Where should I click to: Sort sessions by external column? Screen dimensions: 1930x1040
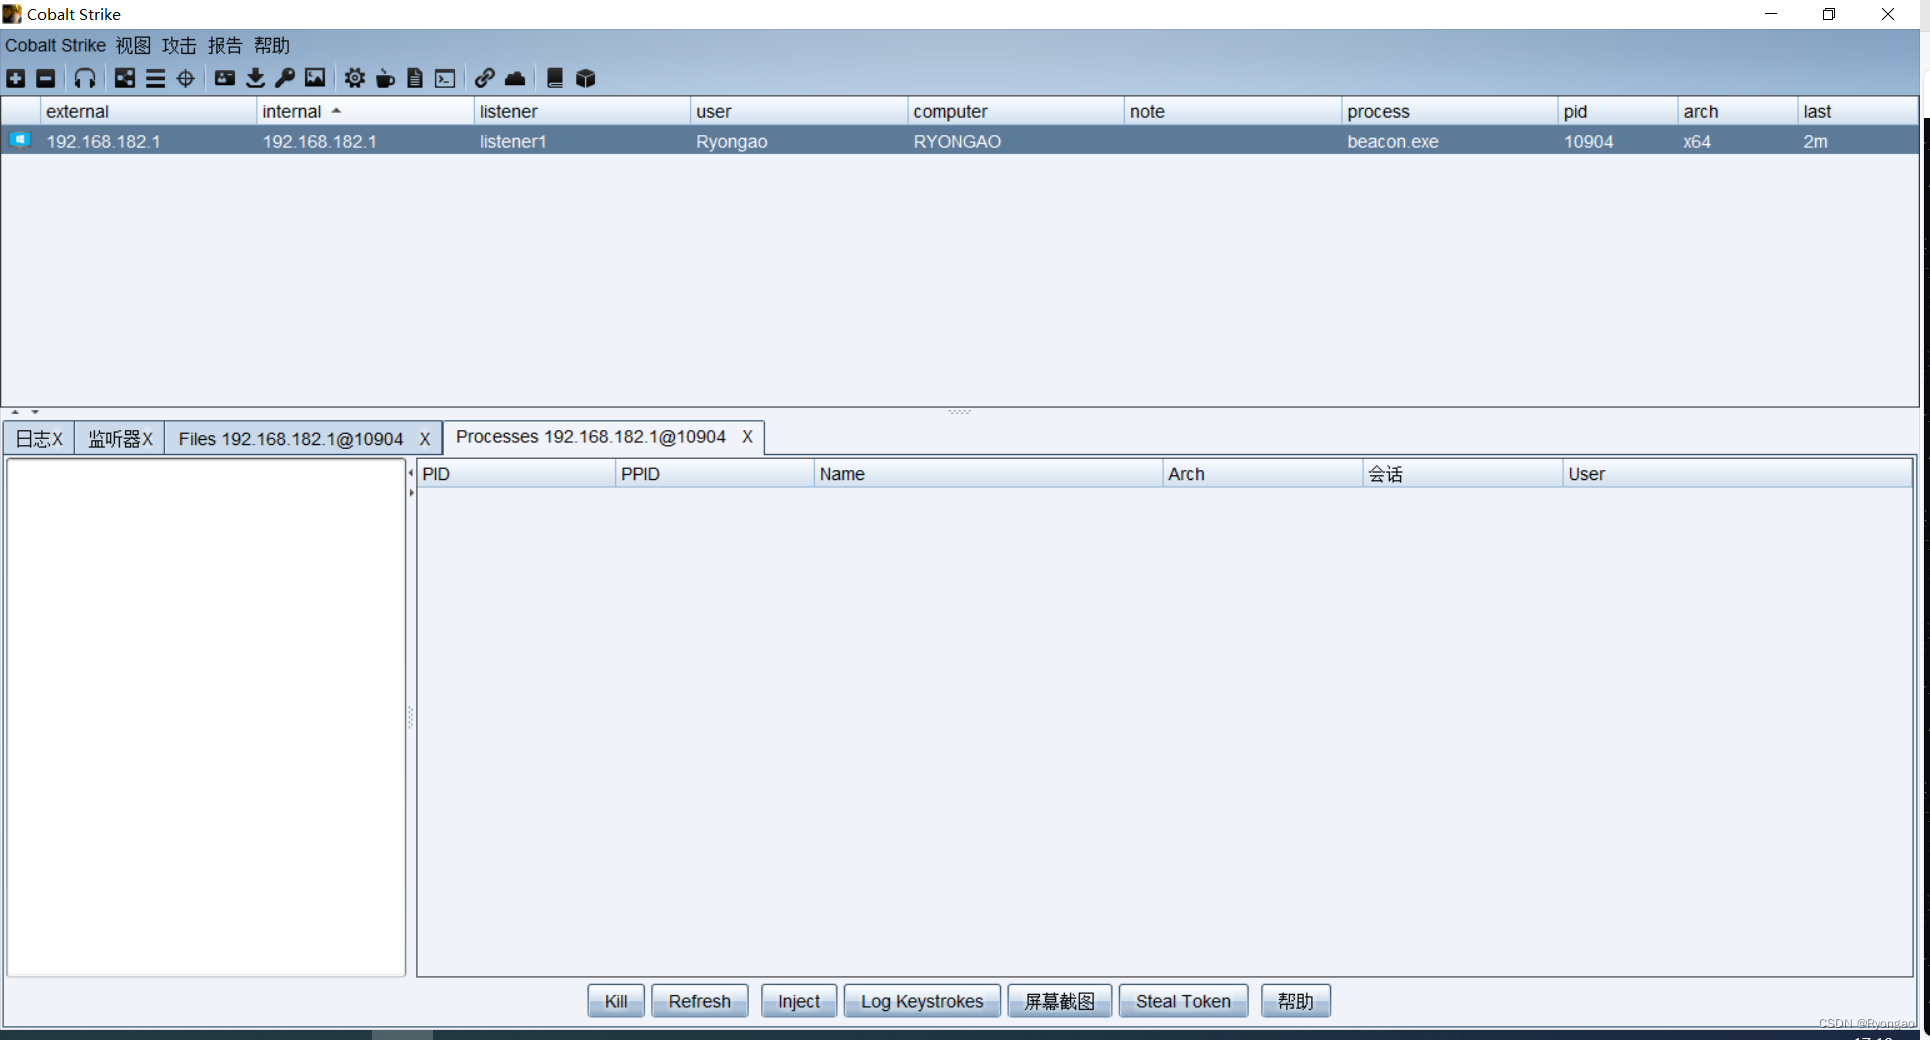point(148,111)
